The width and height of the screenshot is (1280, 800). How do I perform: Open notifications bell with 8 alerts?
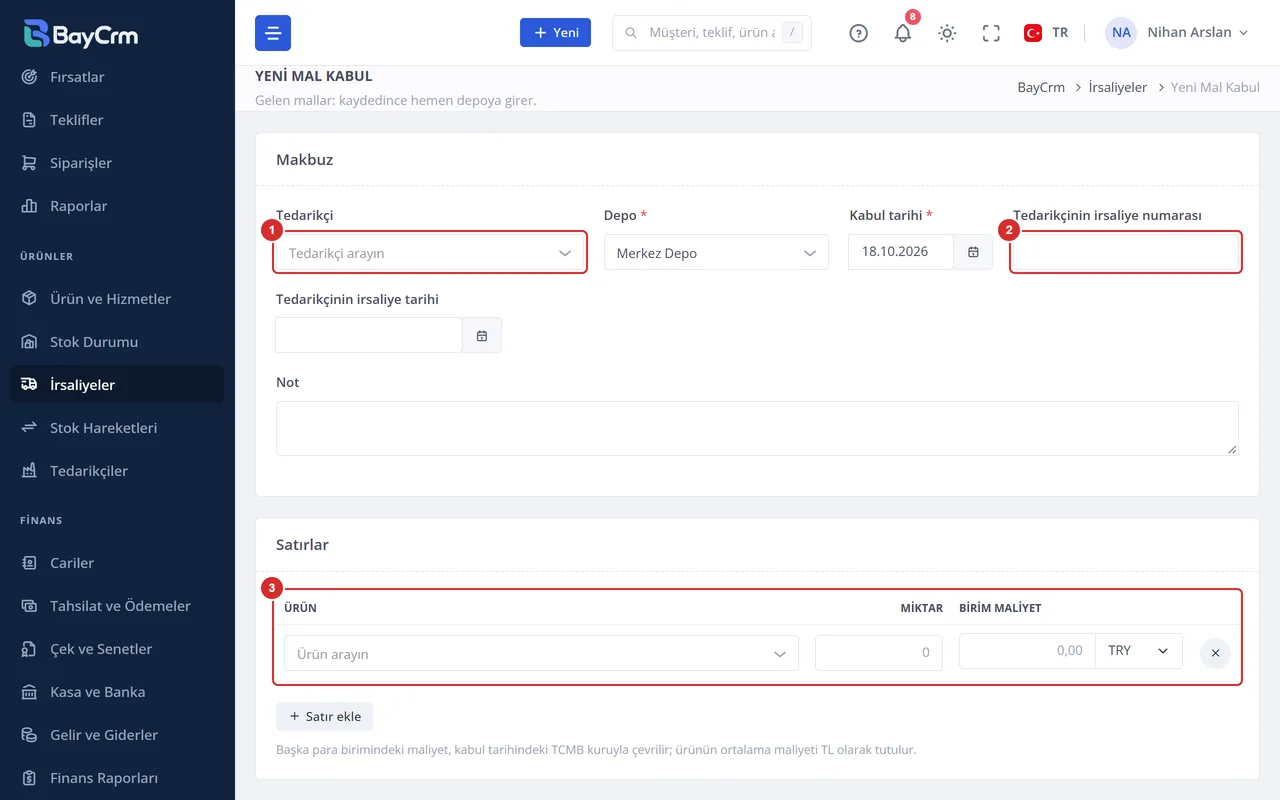903,33
